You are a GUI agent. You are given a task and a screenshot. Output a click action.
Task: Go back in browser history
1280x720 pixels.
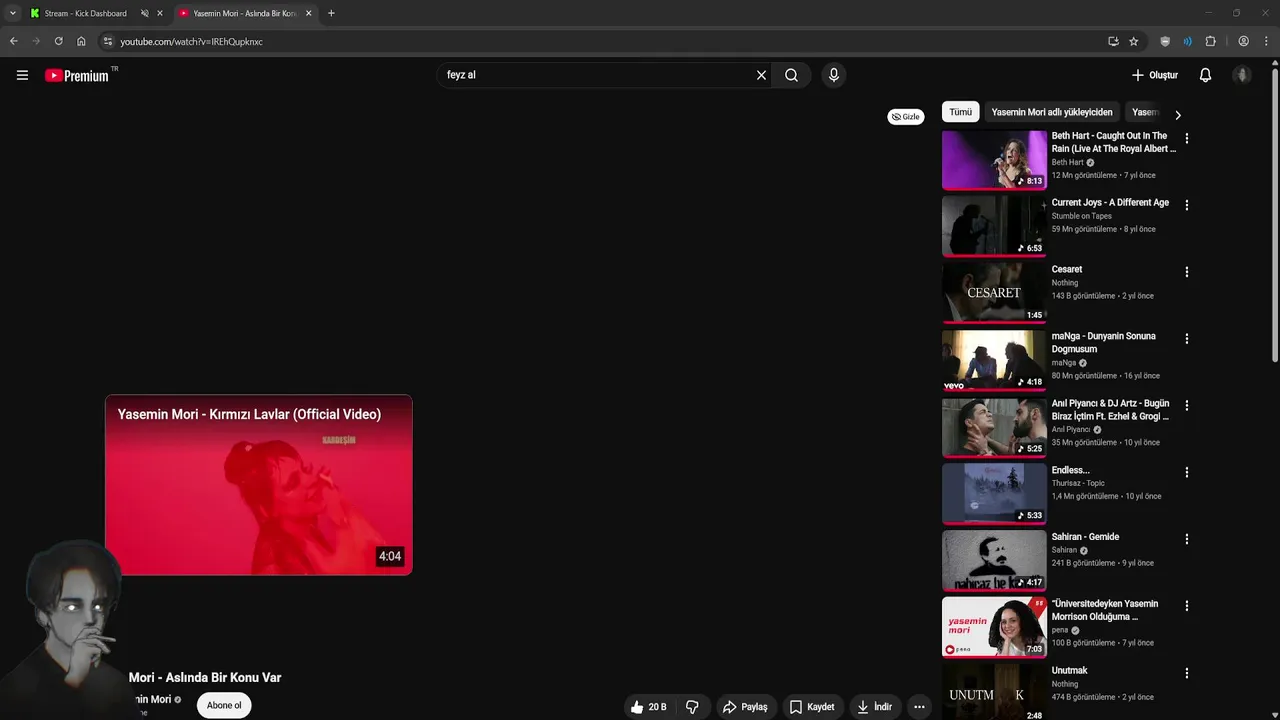13,41
